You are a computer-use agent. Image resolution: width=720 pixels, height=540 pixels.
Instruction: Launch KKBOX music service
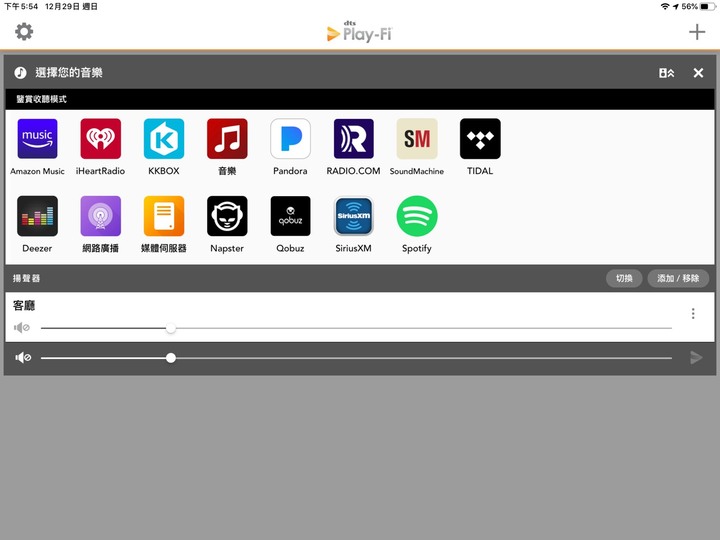click(164, 139)
